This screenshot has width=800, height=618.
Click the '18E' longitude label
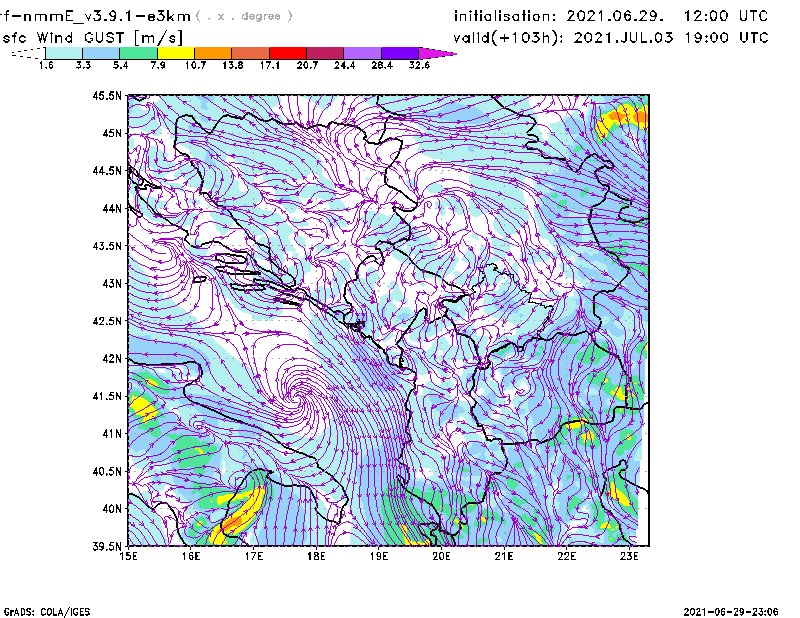click(316, 556)
